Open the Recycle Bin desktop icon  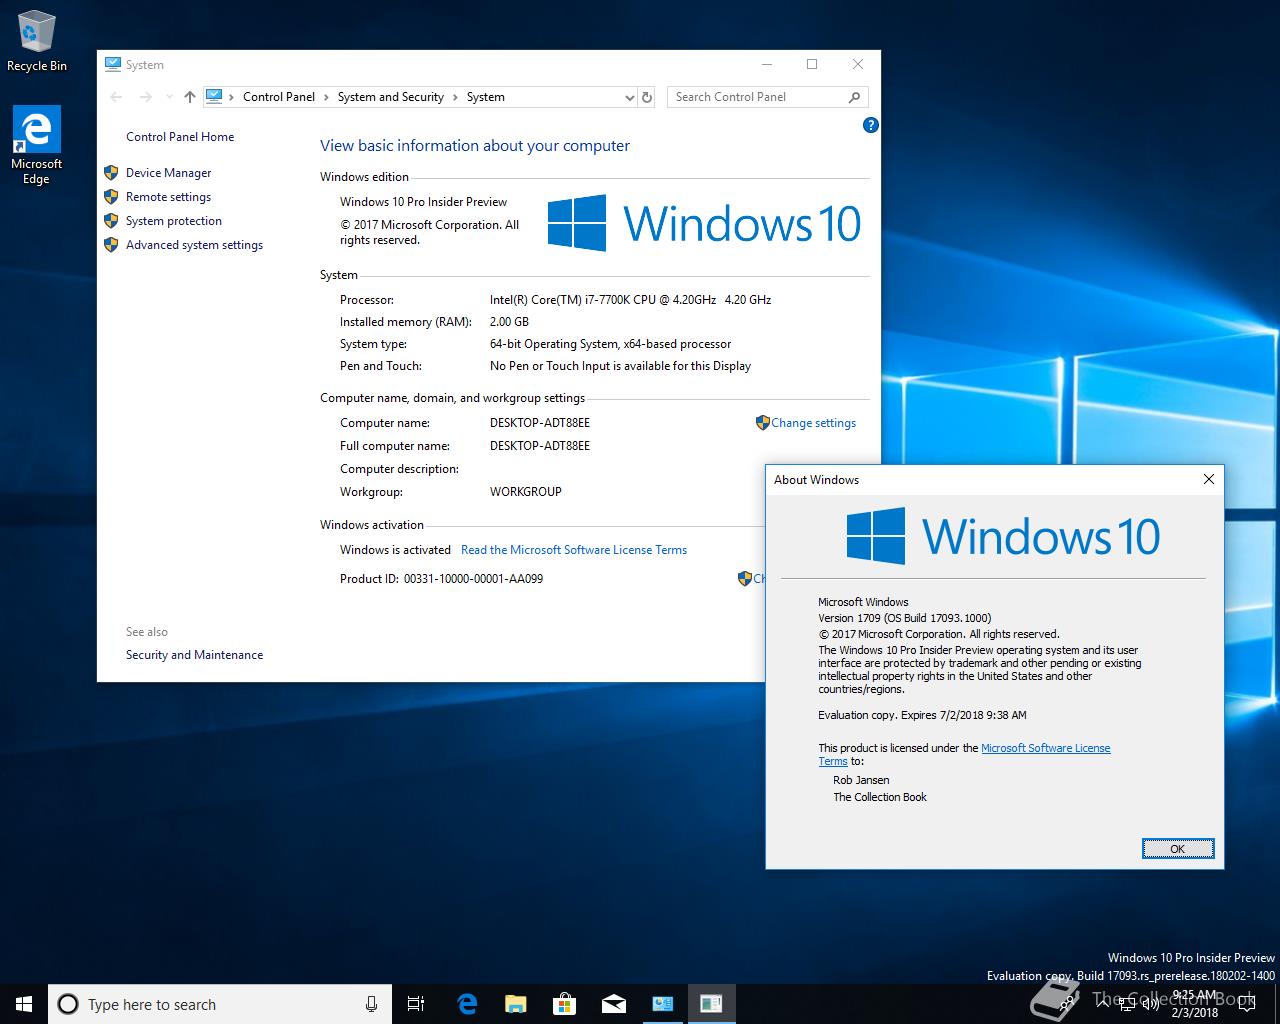(36, 41)
